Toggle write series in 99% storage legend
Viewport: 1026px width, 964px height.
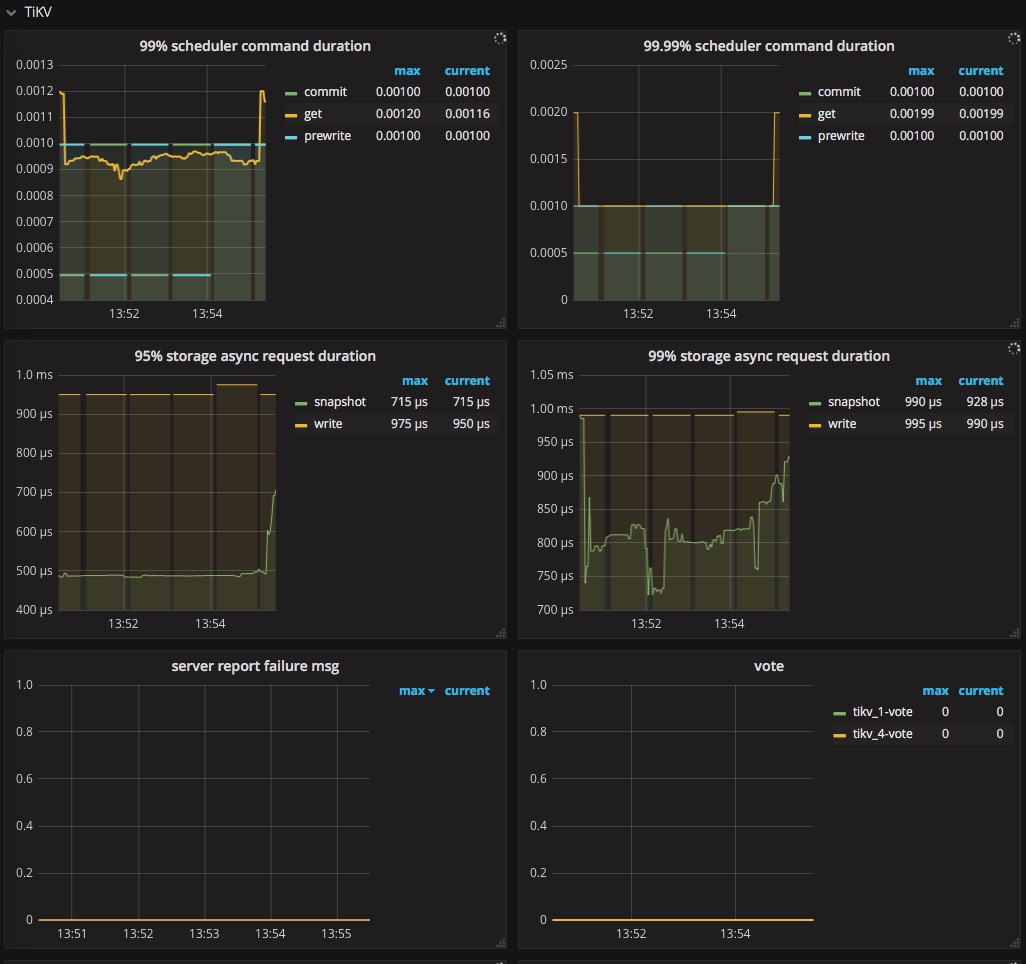(x=841, y=423)
